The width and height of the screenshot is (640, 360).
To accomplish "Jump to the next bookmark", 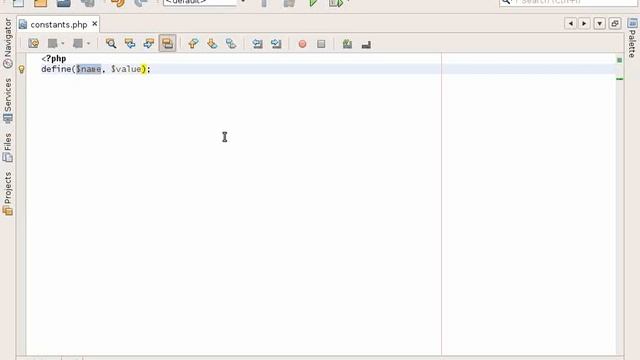I will [x=212, y=43].
